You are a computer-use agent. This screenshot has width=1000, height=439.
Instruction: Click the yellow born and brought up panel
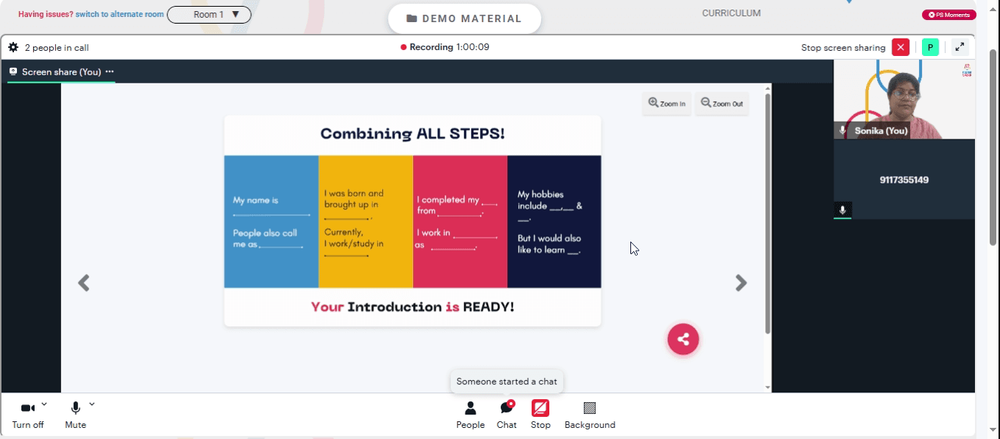click(x=365, y=221)
